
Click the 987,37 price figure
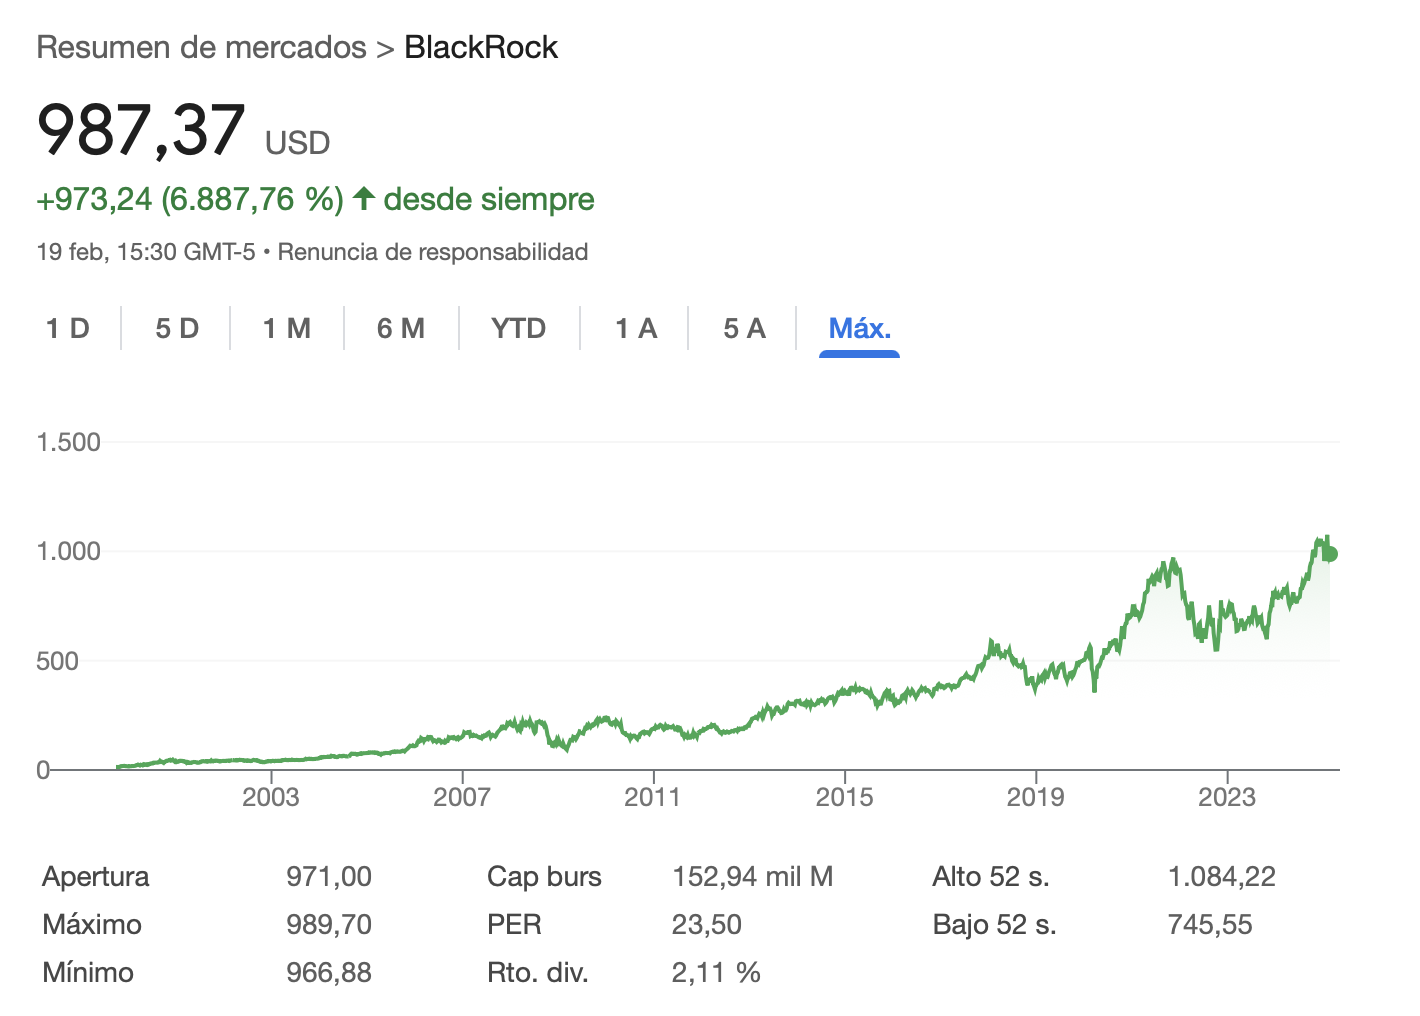[x=141, y=130]
